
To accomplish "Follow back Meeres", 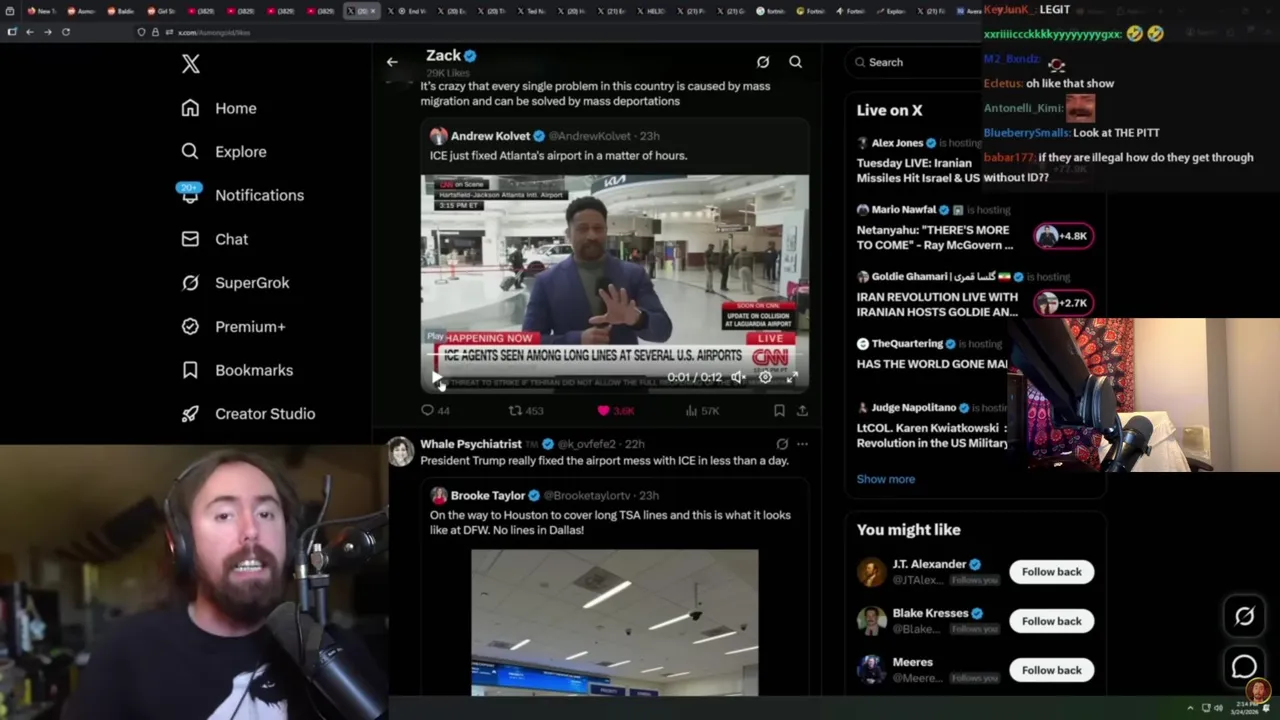I will coord(1051,670).
